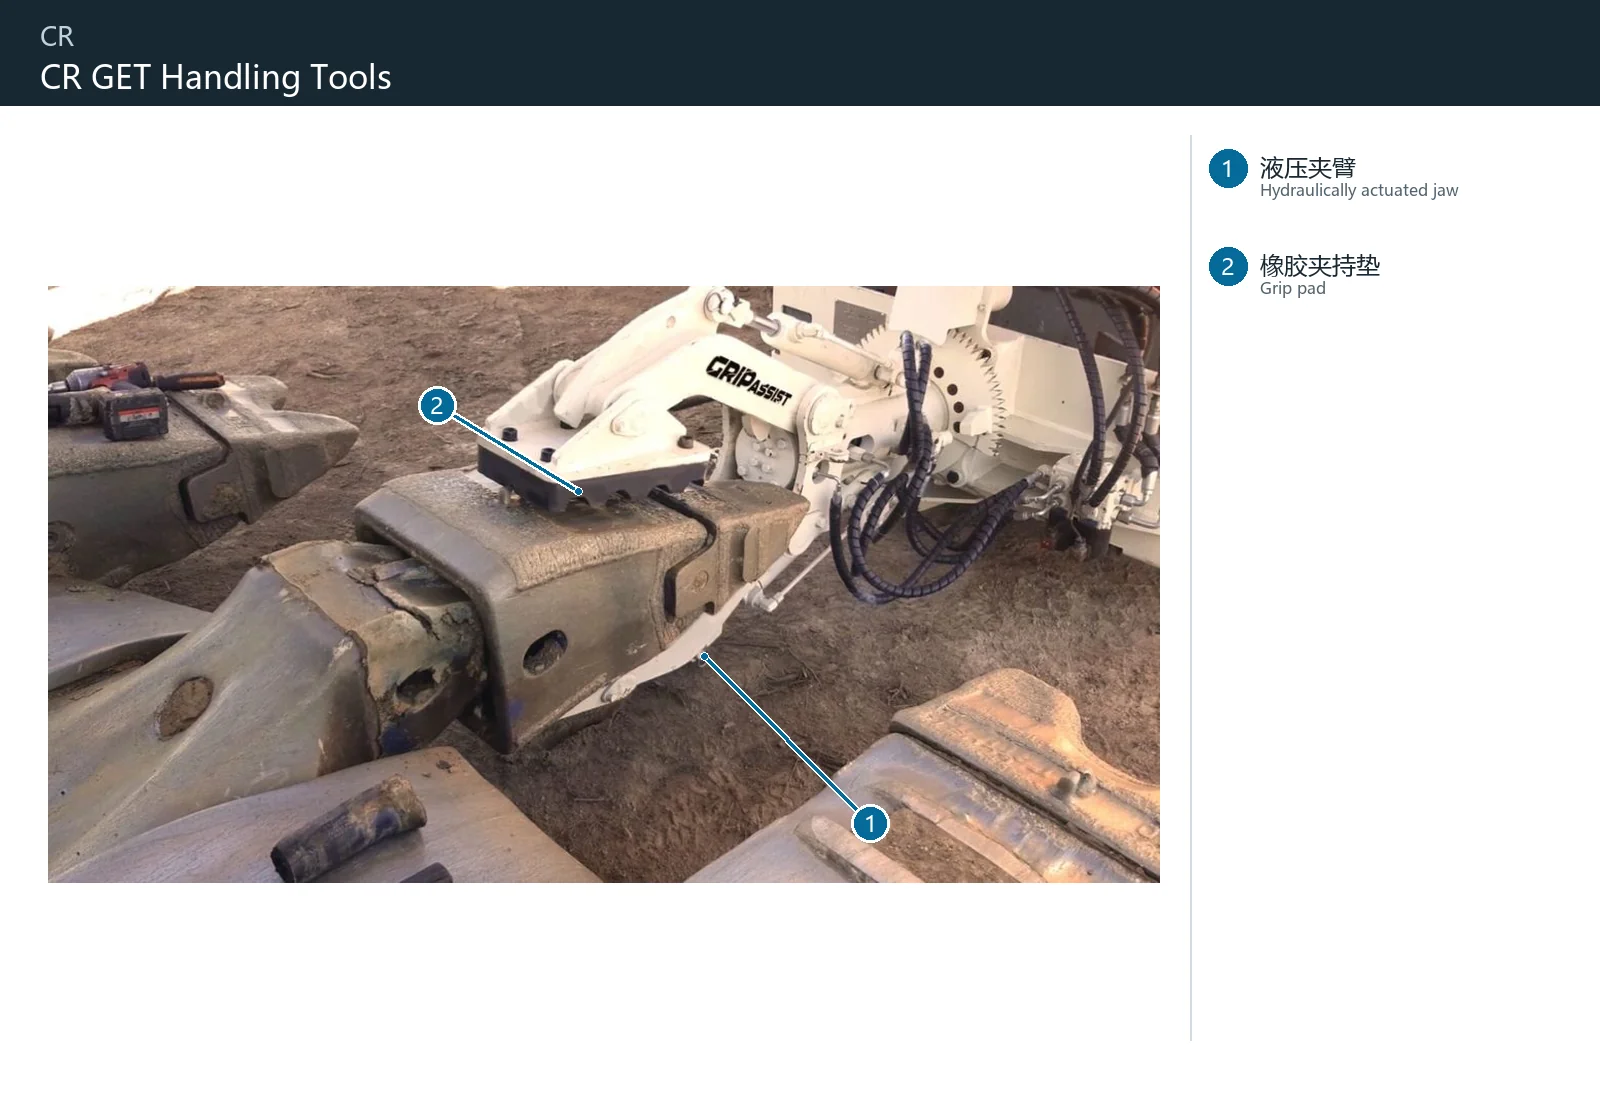Click the 'CR' breadcrumb in header

click(57, 36)
